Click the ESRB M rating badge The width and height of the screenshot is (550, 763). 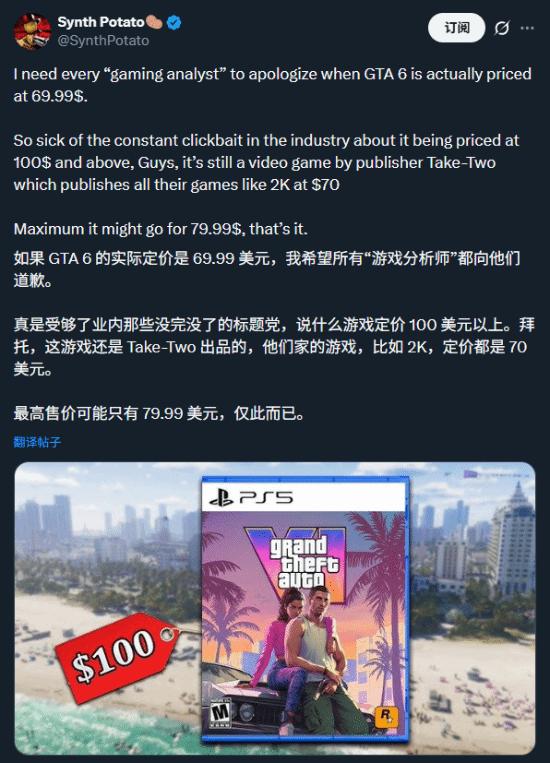(220, 713)
